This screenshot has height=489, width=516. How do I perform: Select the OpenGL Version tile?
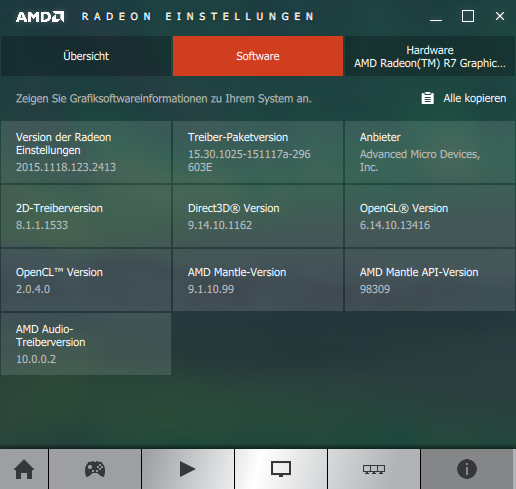pos(430,216)
